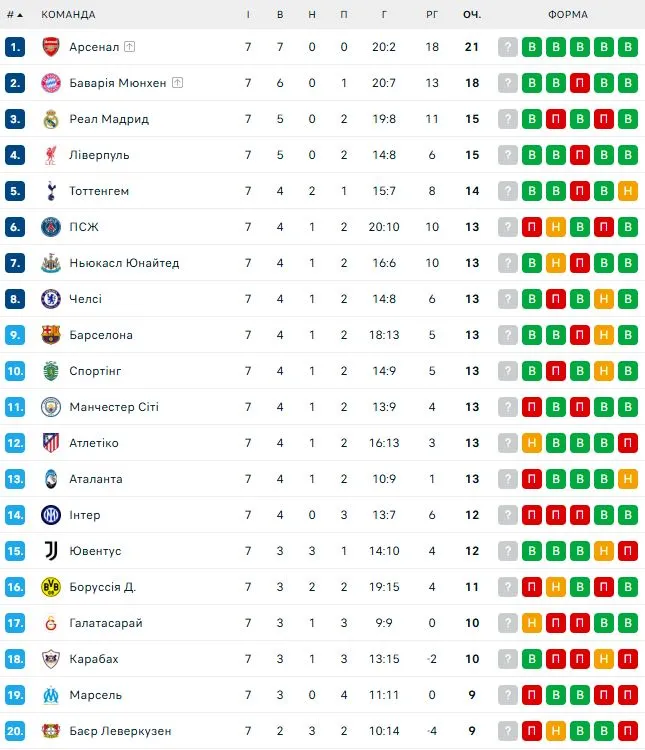Click Arsenal's gray question-mark next match badge
The height and width of the screenshot is (750, 645).
pos(508,47)
